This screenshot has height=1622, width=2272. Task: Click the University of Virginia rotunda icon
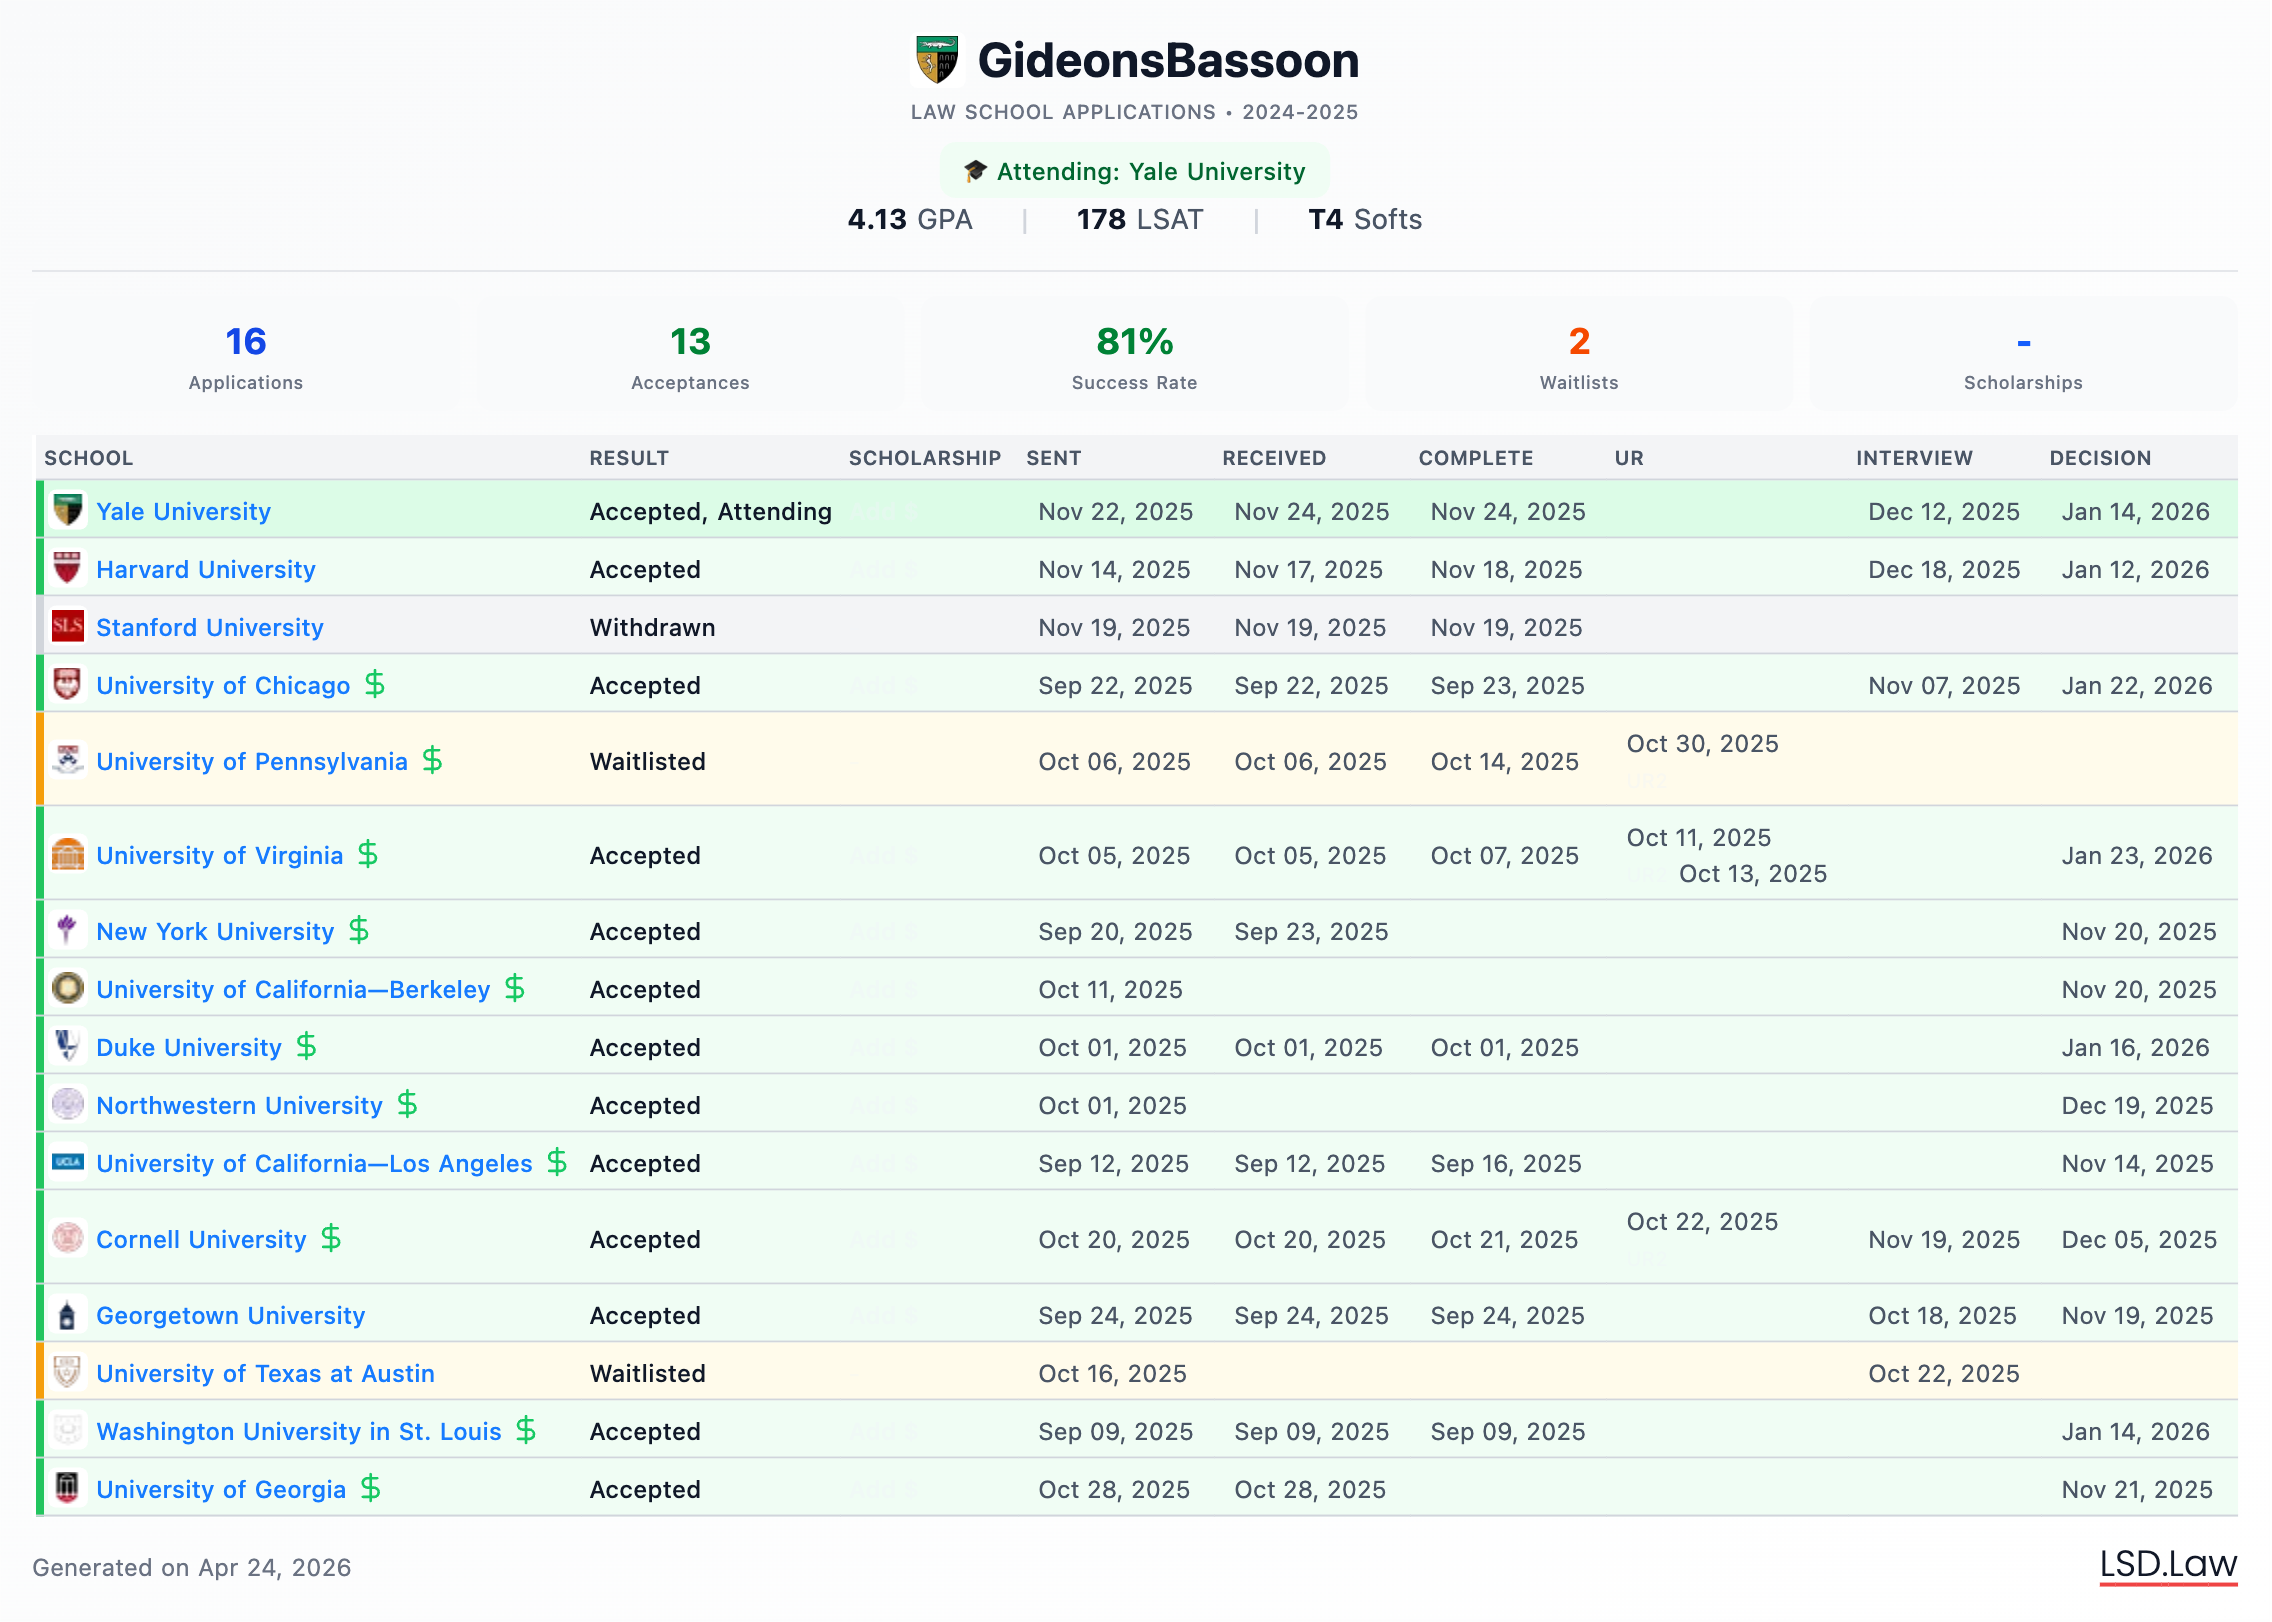(67, 854)
